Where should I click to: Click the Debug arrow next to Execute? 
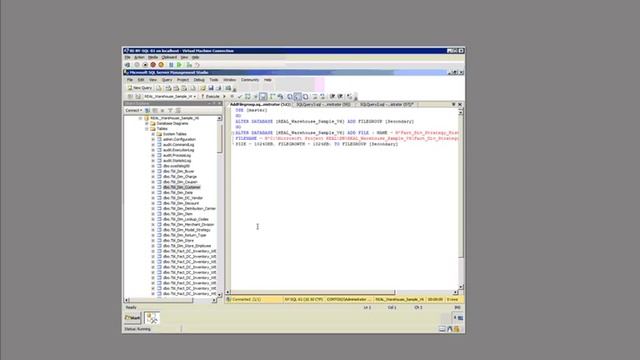tap(224, 96)
